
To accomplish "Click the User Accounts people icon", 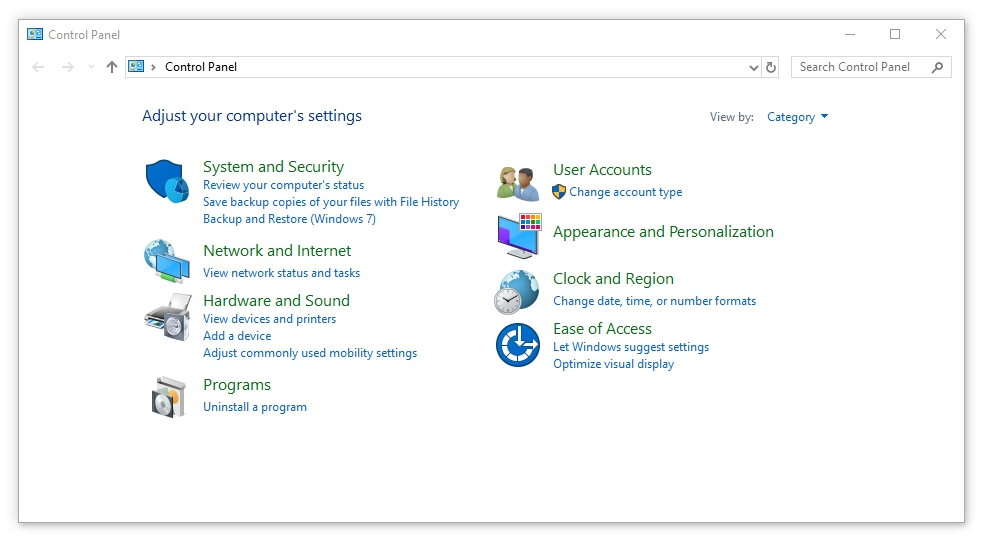I will [518, 183].
